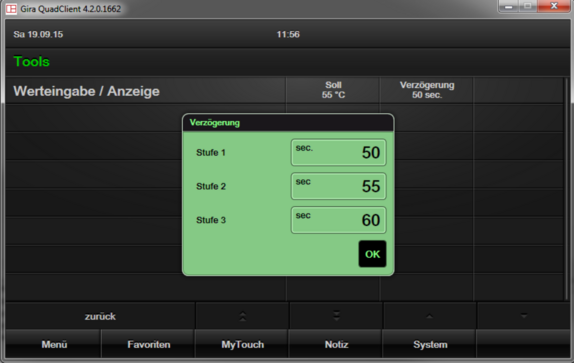Click the Gira QuadClient app icon
Screen dimensions: 574x363
coord(11,9)
